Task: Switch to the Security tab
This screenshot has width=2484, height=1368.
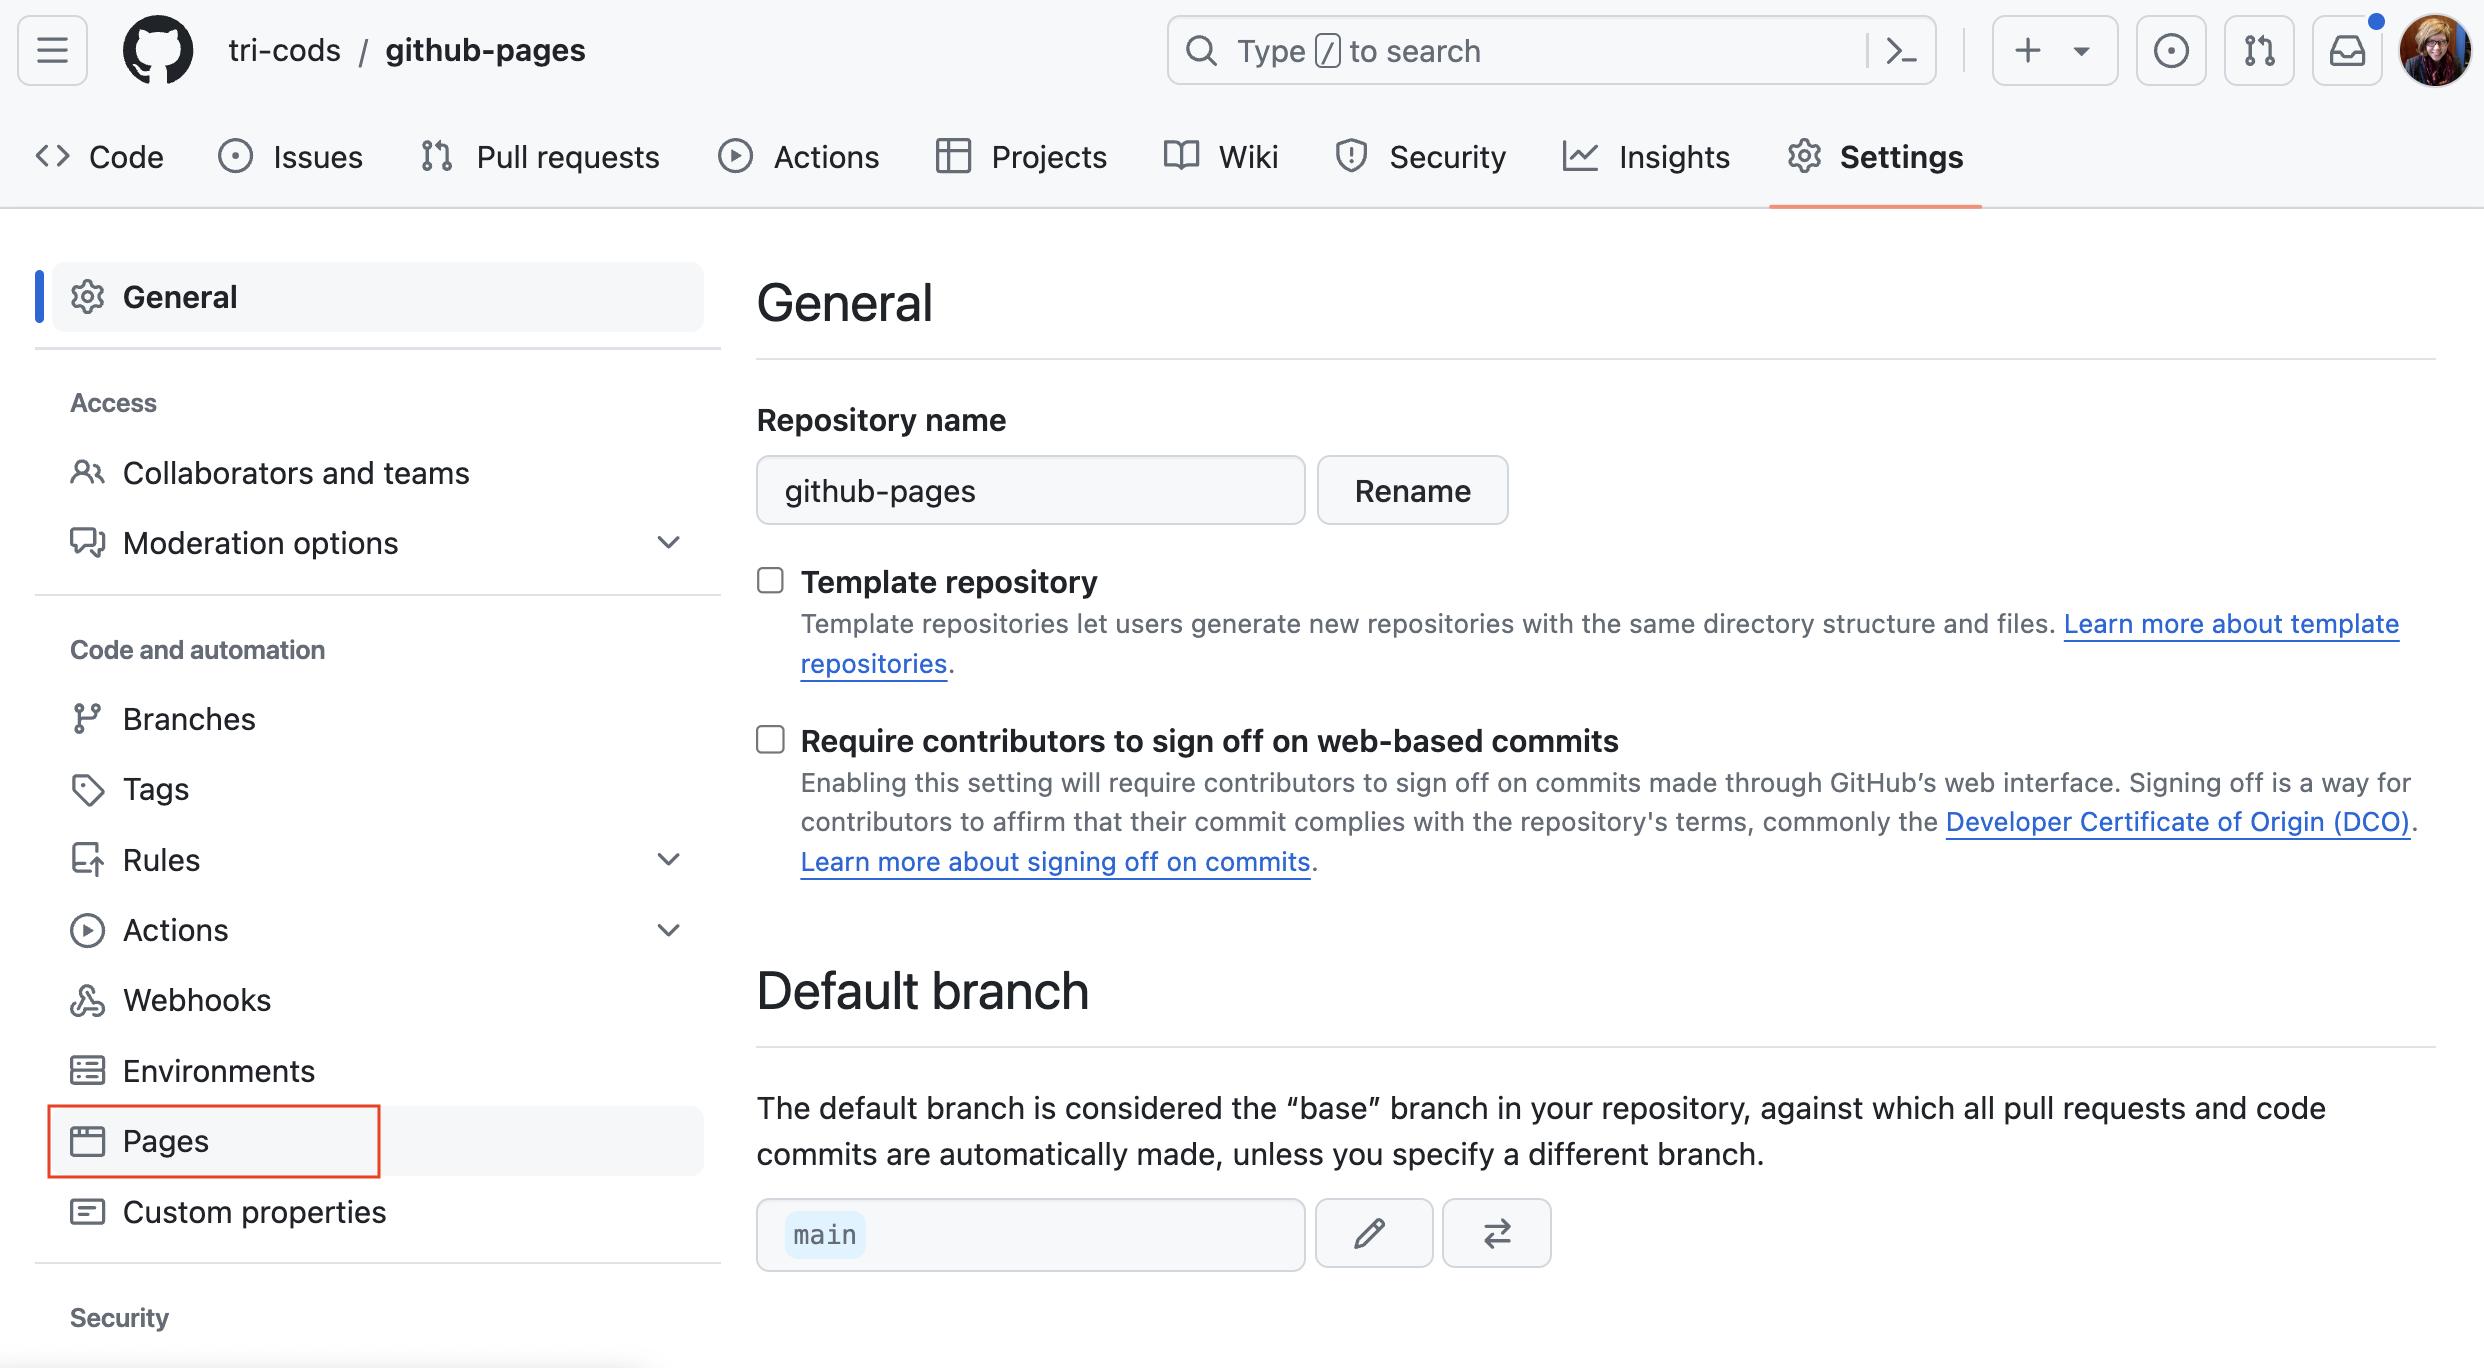Action: [x=1420, y=157]
